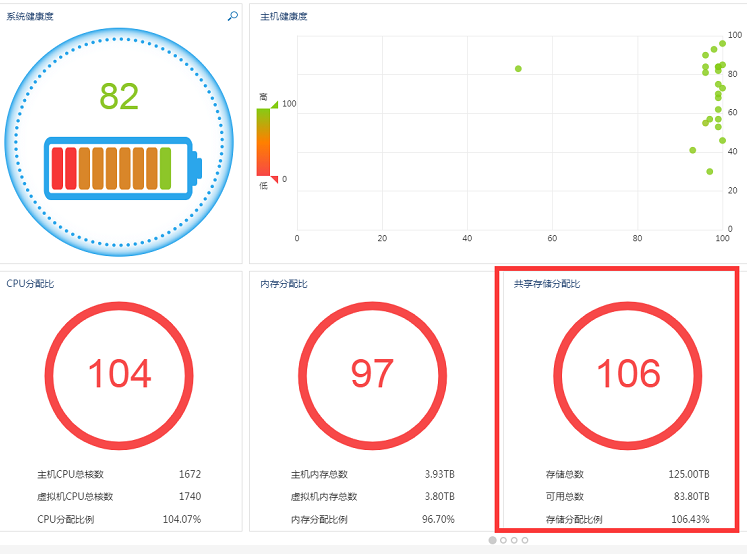The height and width of the screenshot is (554, 747).
Task: Click the CPU分配比例 104.07% value
Action: coord(182,519)
